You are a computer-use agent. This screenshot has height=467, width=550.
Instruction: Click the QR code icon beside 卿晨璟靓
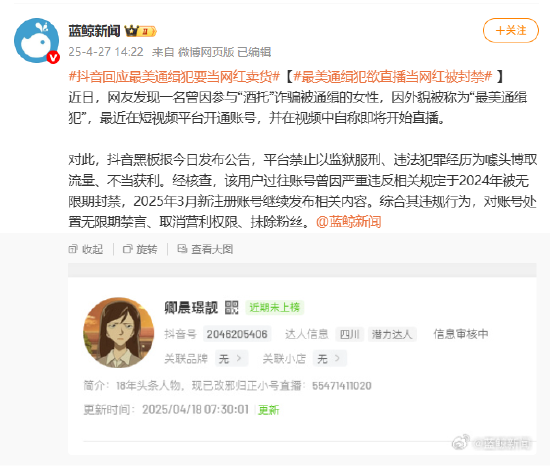coord(232,307)
